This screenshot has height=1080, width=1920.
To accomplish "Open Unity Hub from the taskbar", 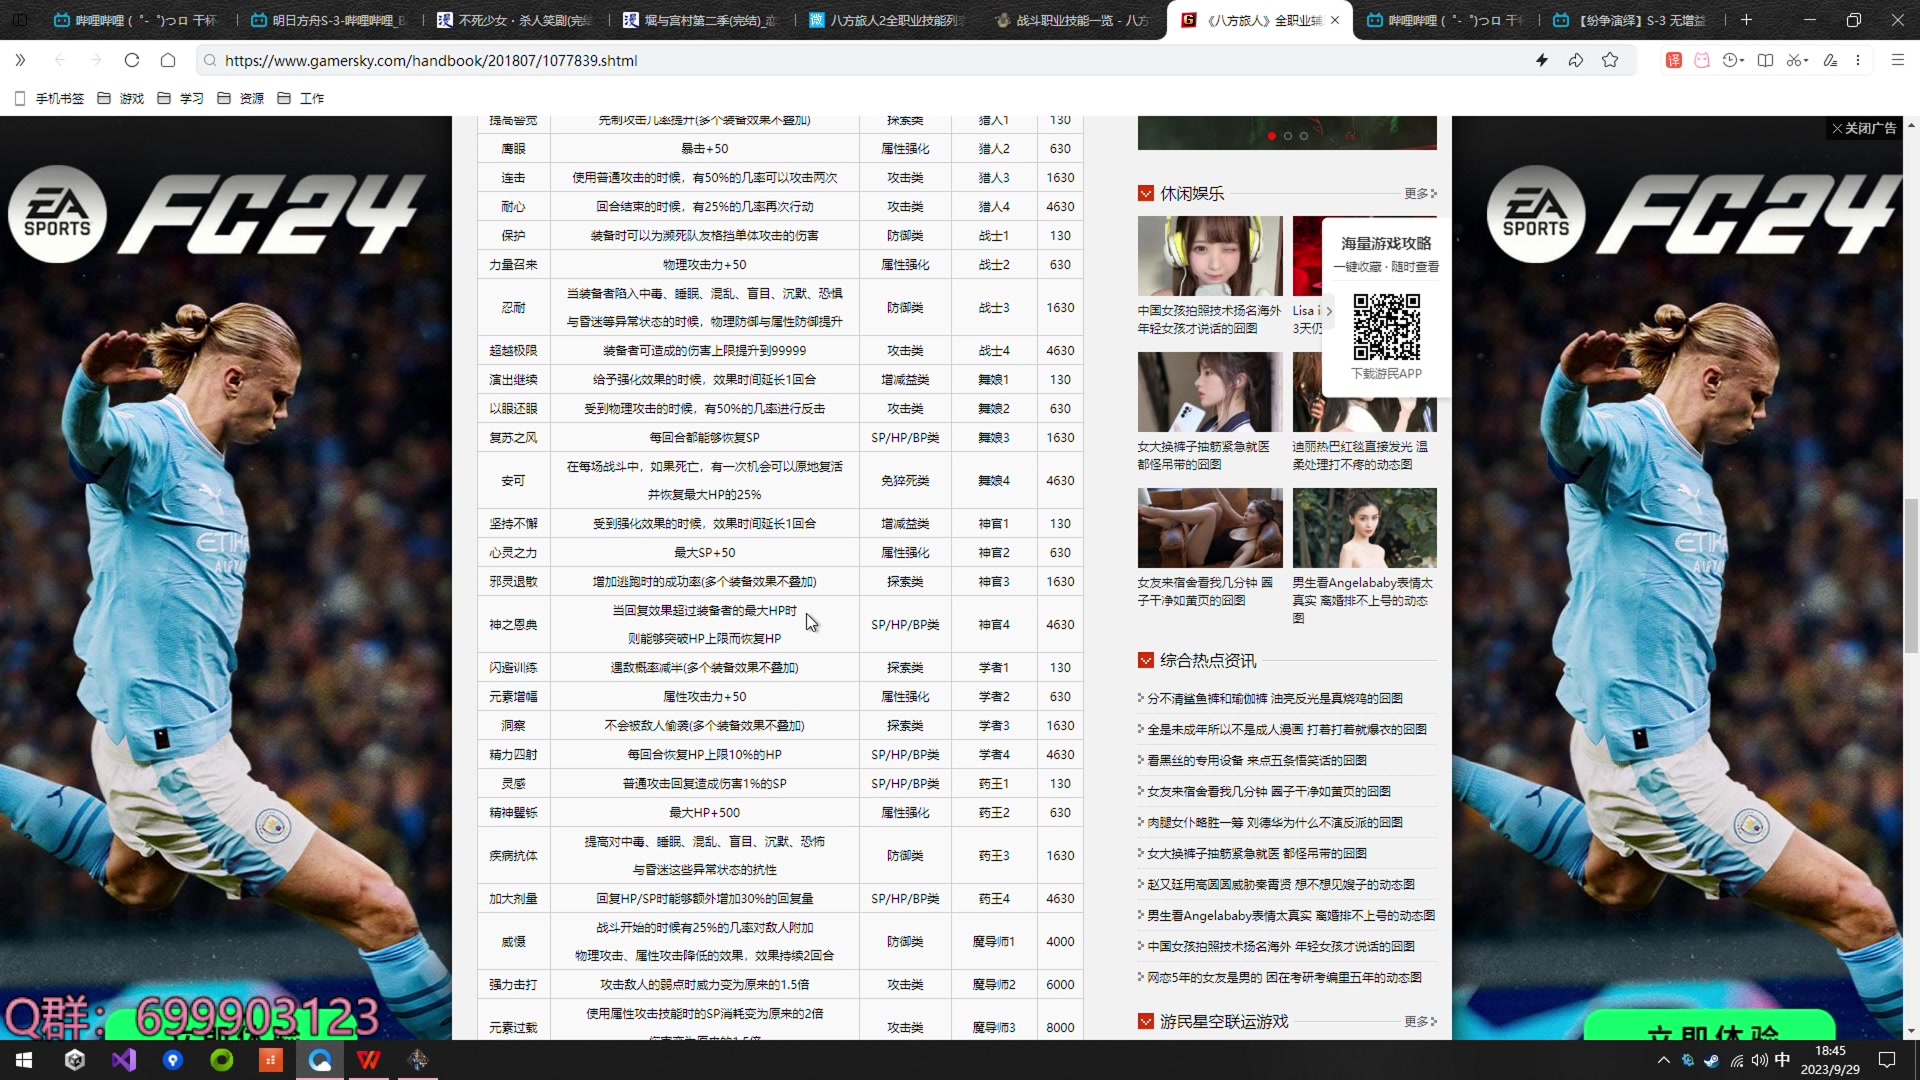I will coord(75,1060).
